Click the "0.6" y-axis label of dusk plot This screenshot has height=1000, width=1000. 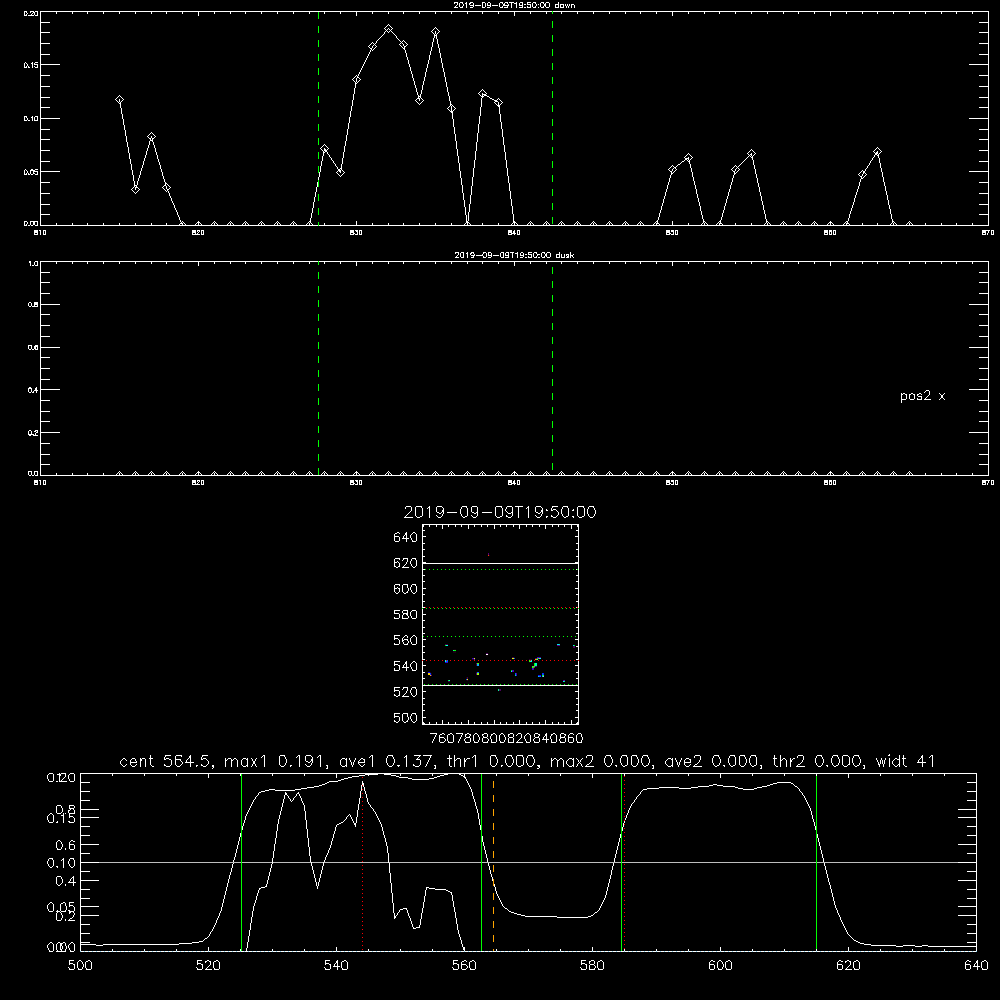(33, 348)
